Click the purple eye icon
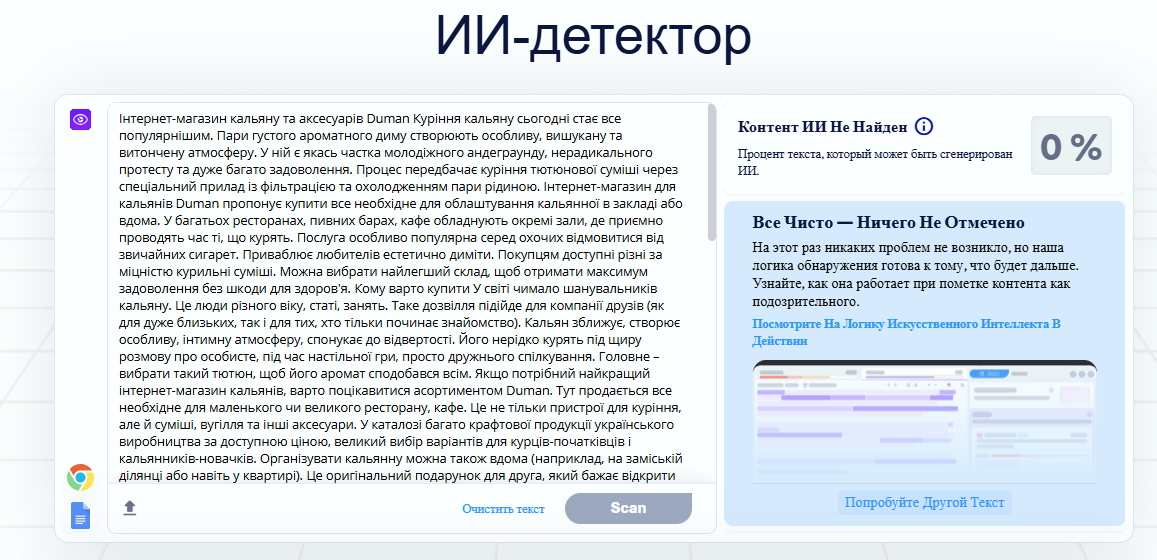Screen dimensions: 1157x560 (80, 120)
